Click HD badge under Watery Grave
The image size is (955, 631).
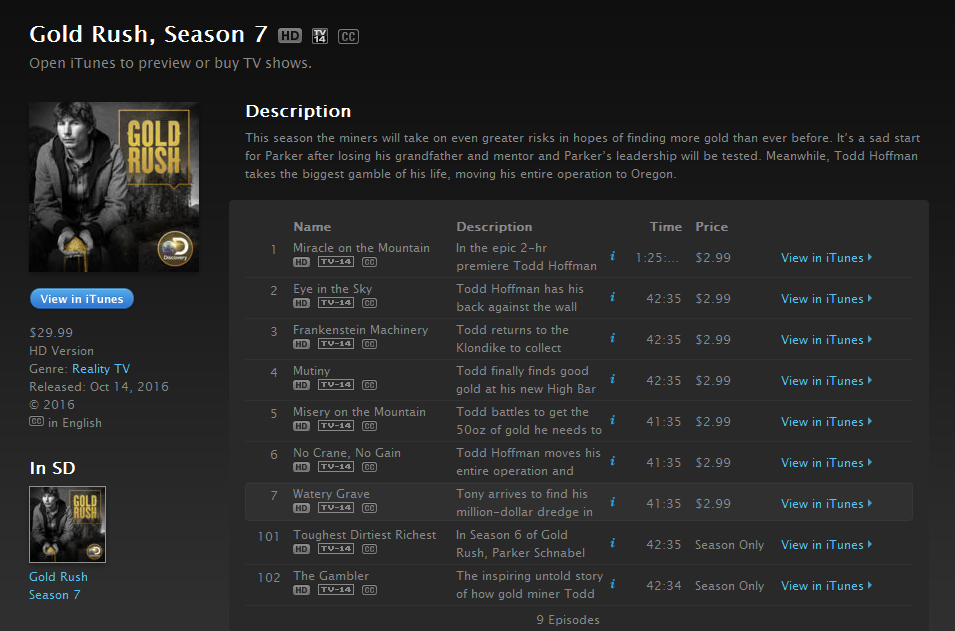pos(301,508)
